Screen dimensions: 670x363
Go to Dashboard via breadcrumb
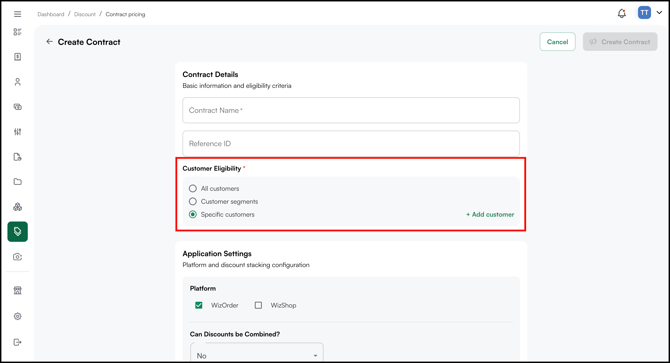pos(50,14)
